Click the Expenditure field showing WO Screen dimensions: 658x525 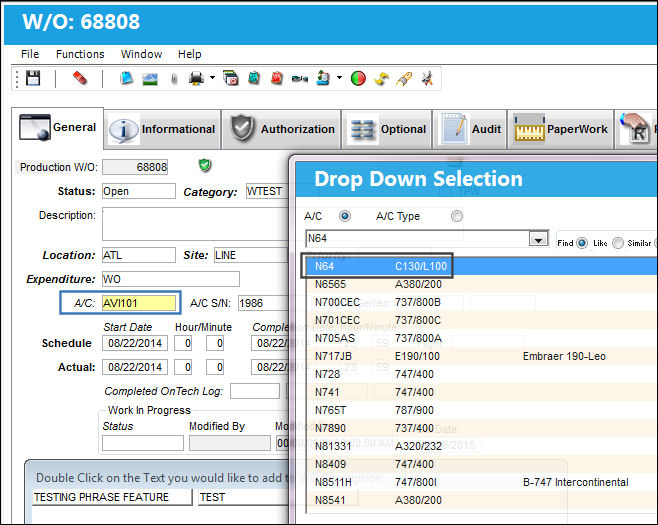coord(171,279)
